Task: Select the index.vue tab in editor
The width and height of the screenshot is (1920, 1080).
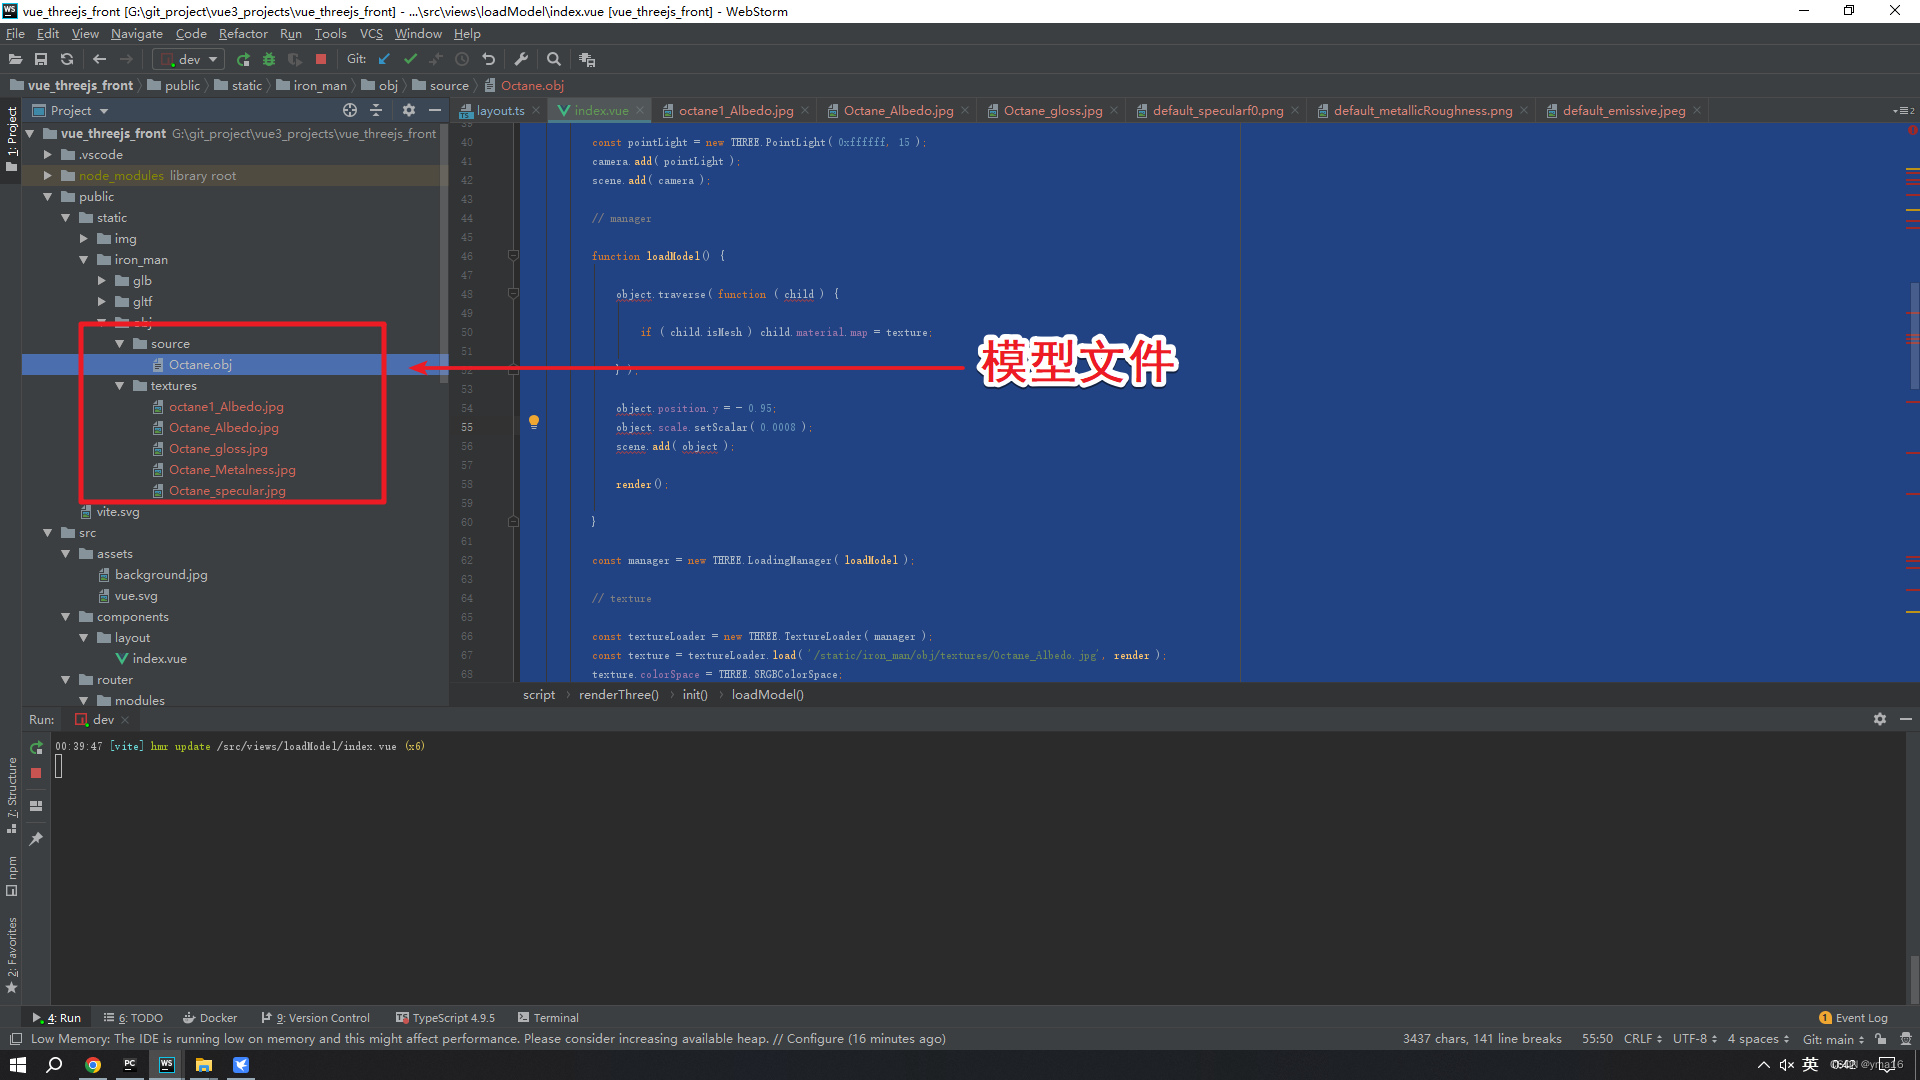Action: [x=601, y=109]
